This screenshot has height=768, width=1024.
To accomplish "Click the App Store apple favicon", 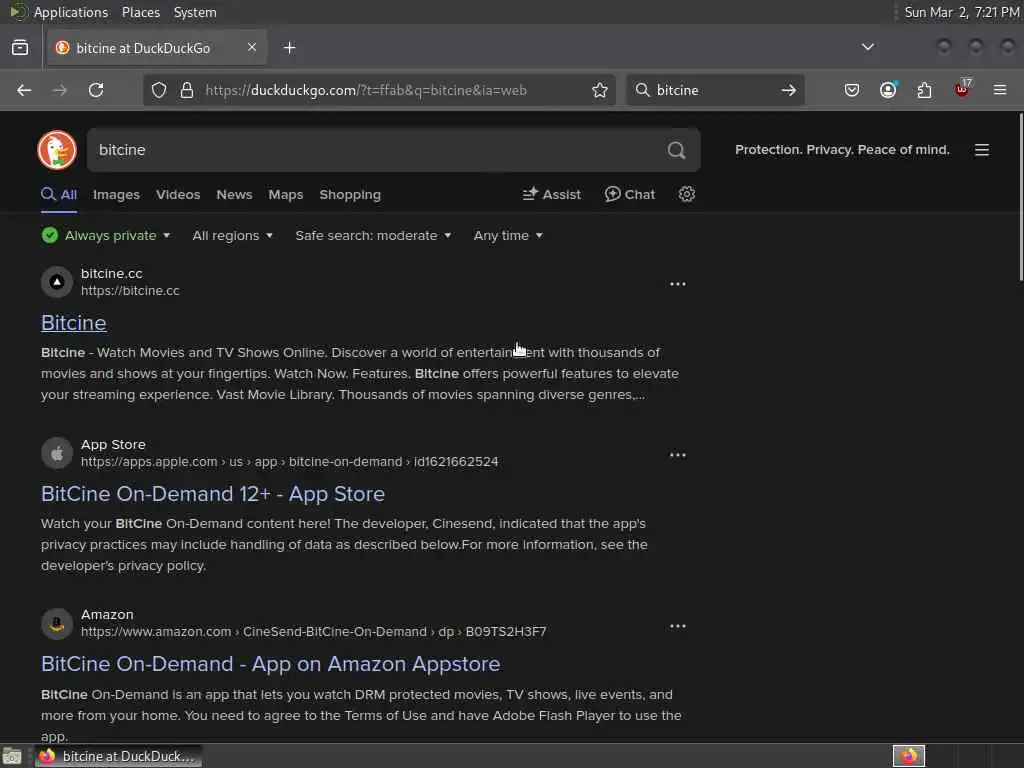I will click(x=57, y=453).
